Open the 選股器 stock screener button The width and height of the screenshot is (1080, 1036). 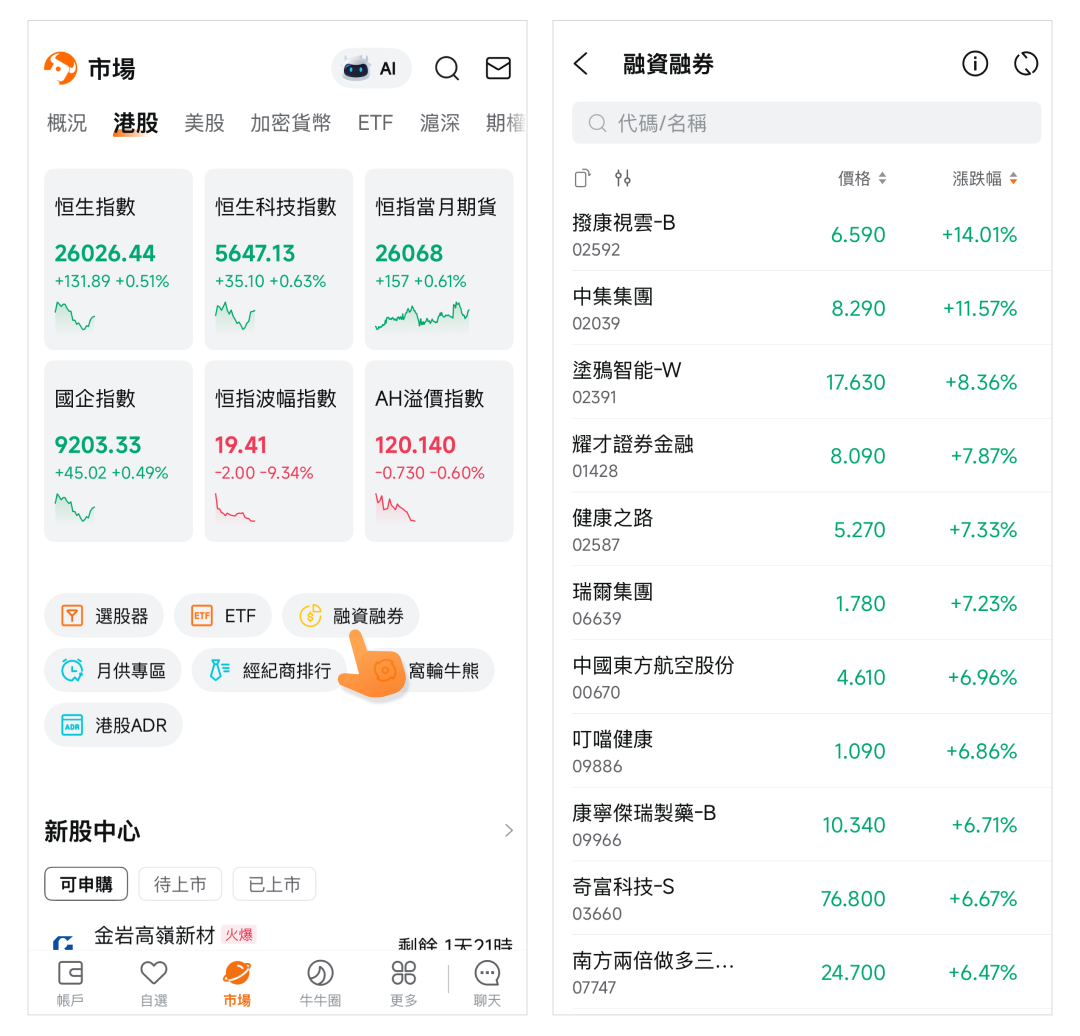tap(104, 616)
